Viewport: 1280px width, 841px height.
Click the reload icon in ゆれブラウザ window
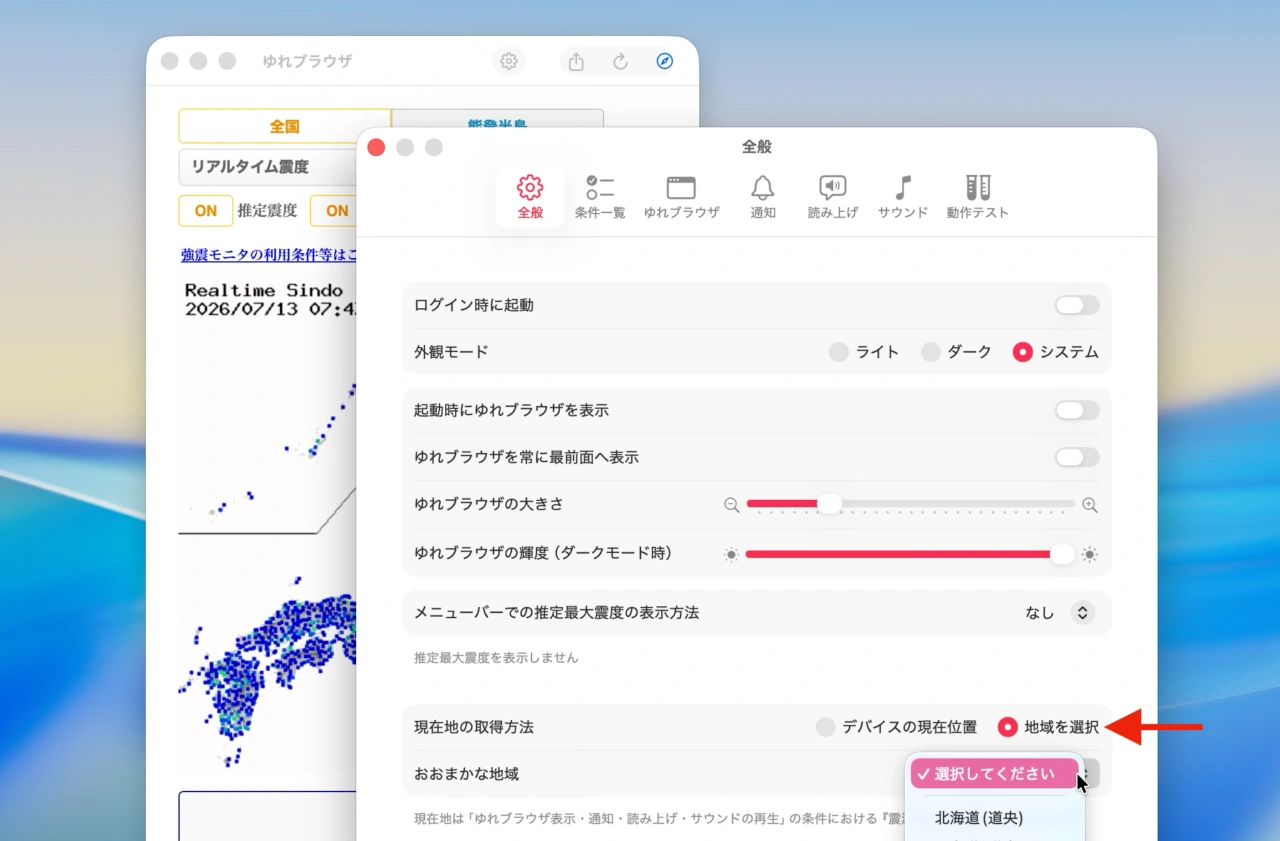click(x=620, y=62)
